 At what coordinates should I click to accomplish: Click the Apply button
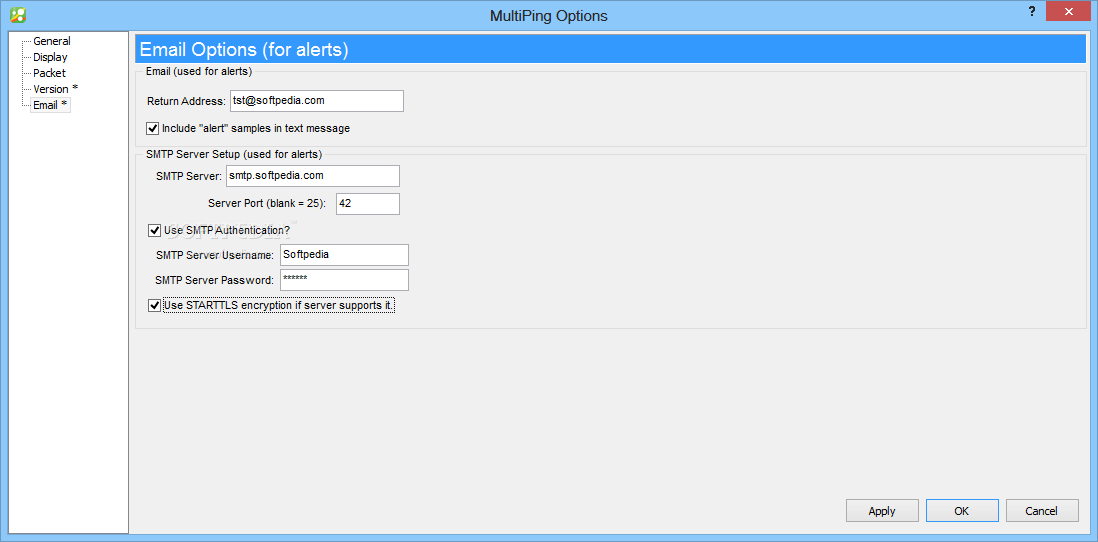click(882, 510)
